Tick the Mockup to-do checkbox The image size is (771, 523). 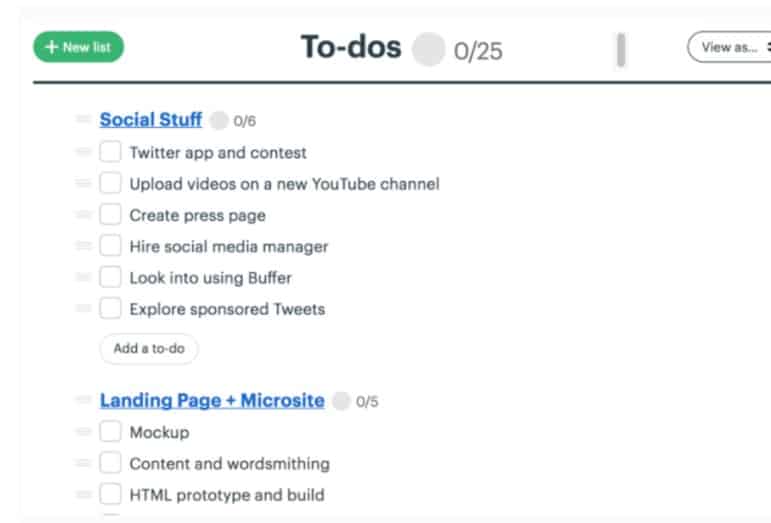tap(110, 431)
